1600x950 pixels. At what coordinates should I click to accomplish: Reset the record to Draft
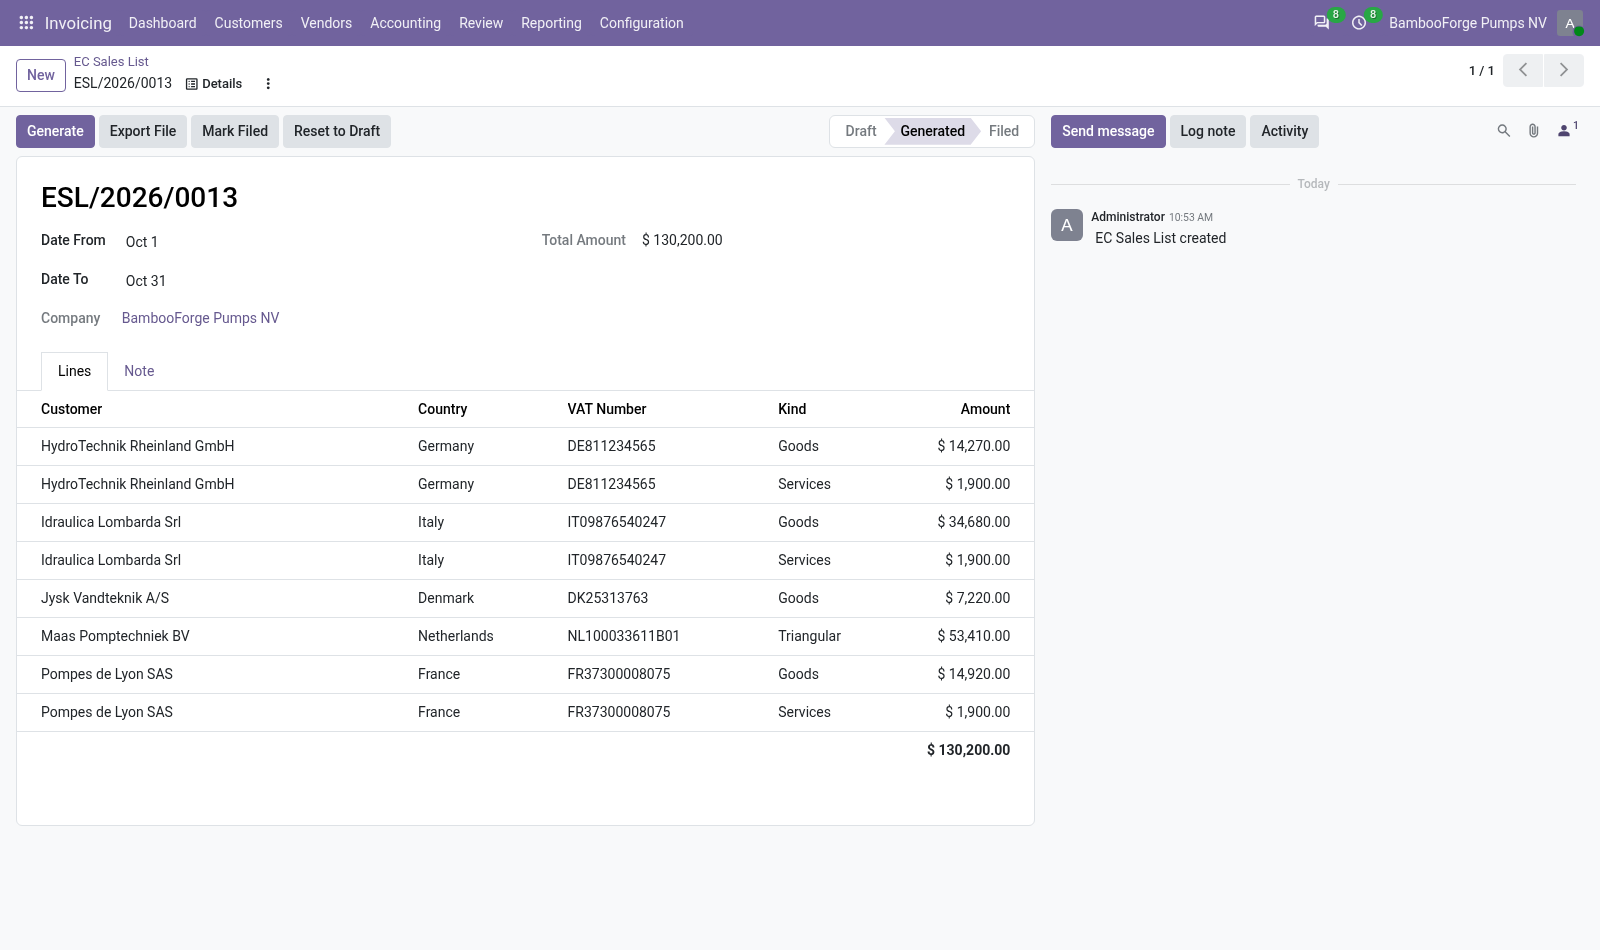point(337,131)
